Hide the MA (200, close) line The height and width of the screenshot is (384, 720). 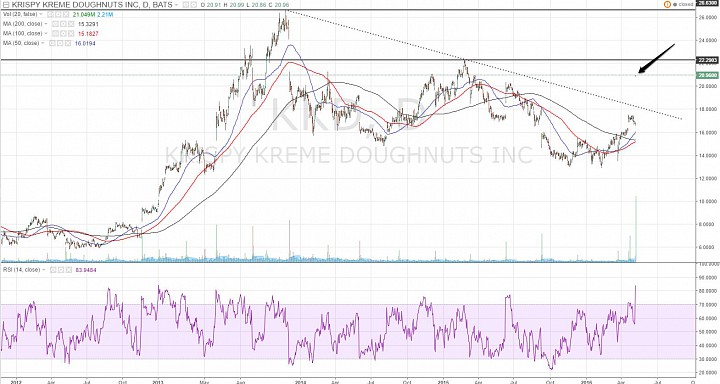(x=55, y=24)
